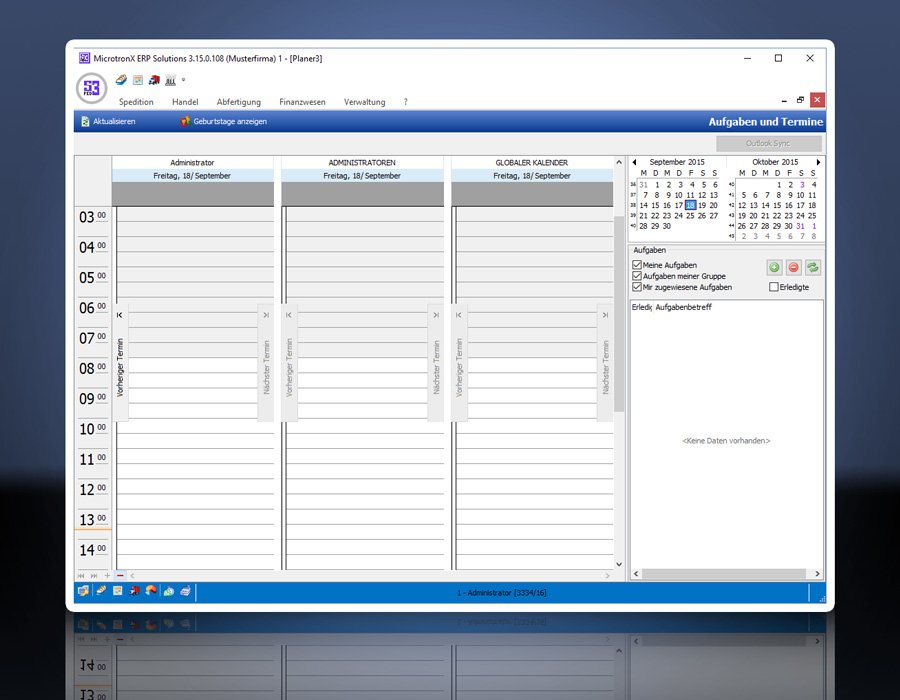Click the task list horizontal scrollbar thumb
The height and width of the screenshot is (700, 900).
724,574
